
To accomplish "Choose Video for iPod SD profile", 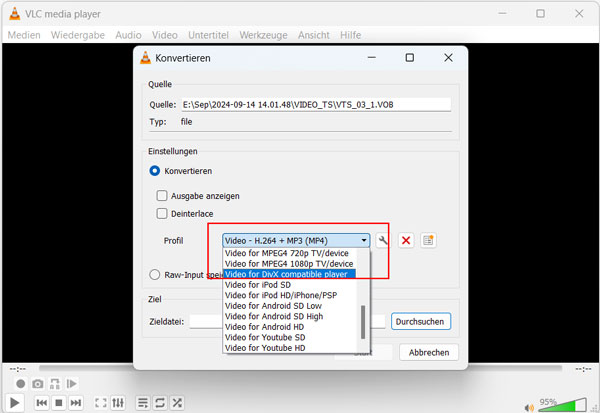I will [x=289, y=285].
